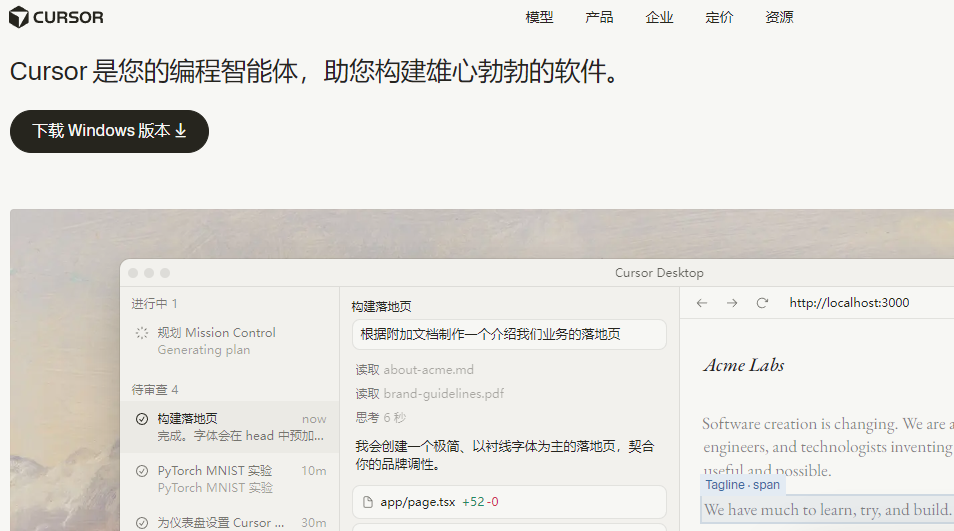This screenshot has height=531, width=954.
Task: Click the Acme Labs heading in preview
Action: click(743, 365)
